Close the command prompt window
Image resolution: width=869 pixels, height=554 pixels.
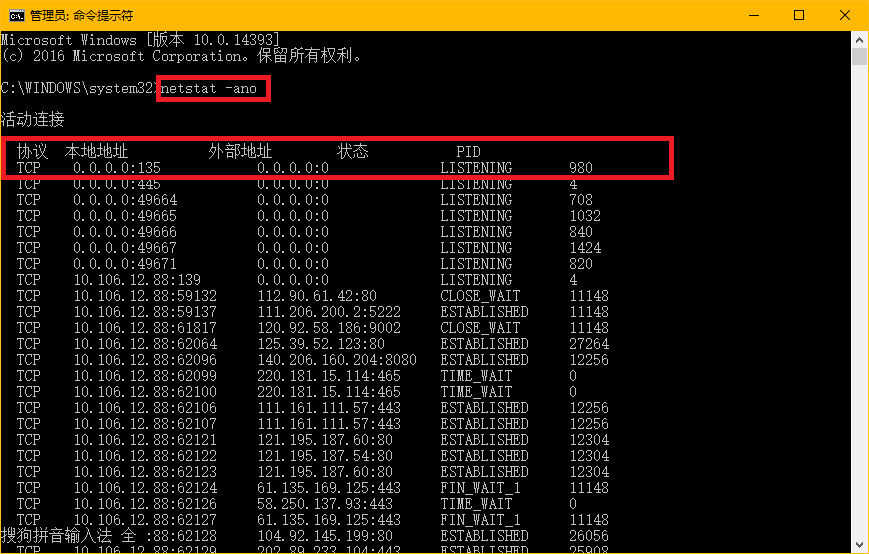845,15
